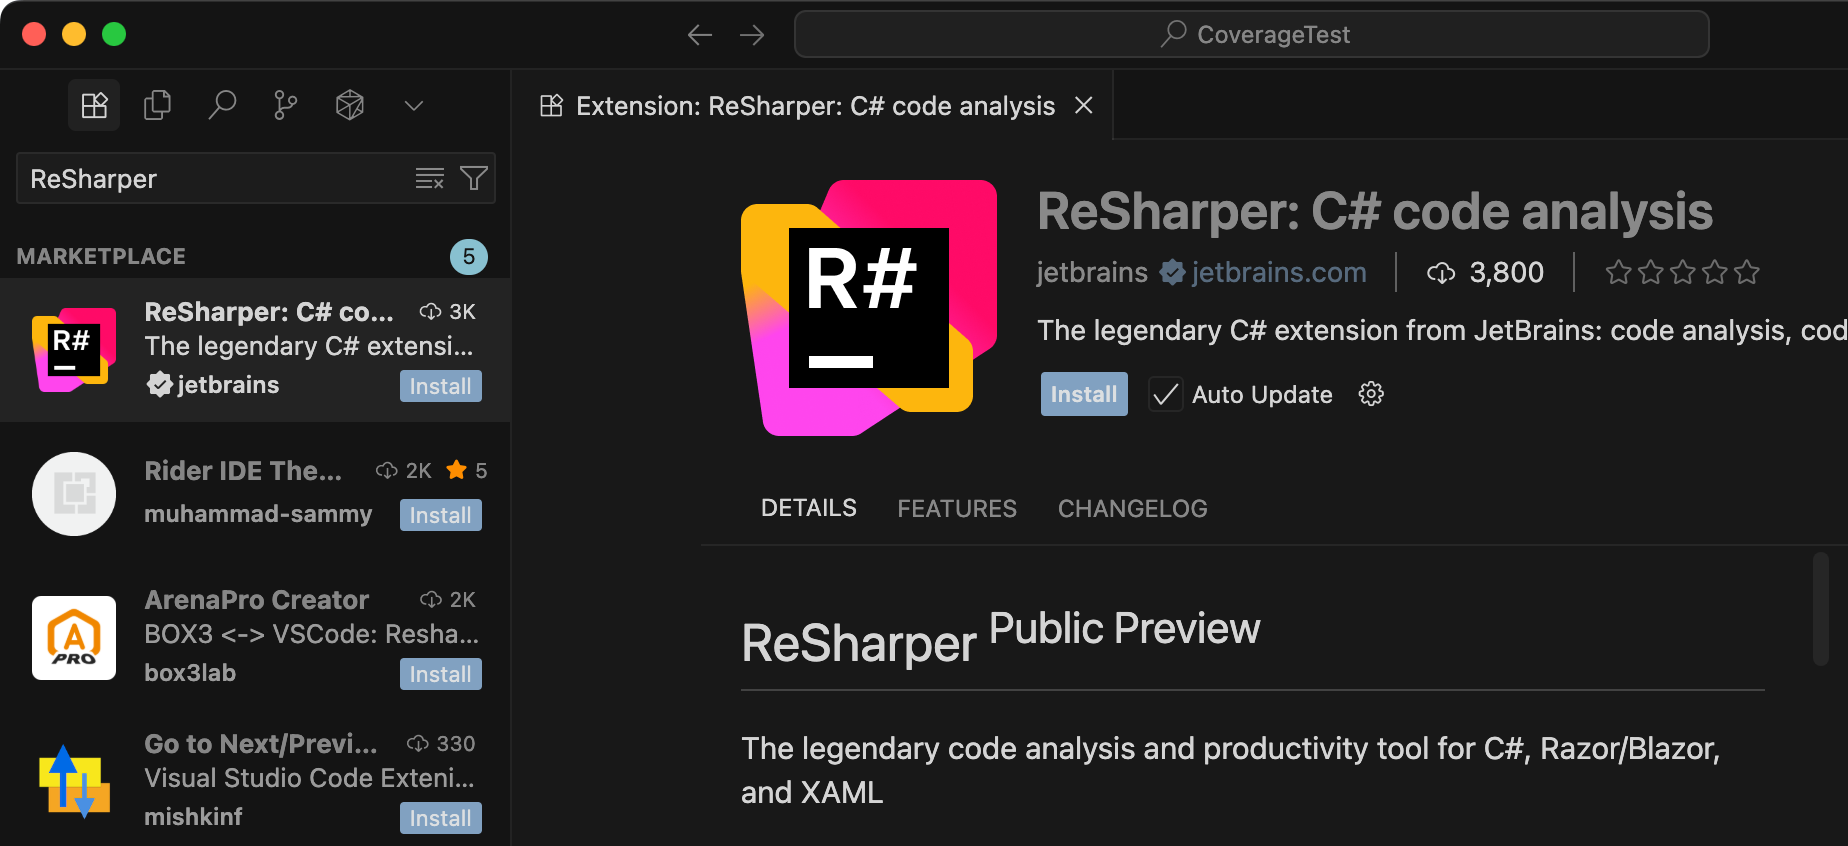Open the extension filter funnel icon

point(473,179)
